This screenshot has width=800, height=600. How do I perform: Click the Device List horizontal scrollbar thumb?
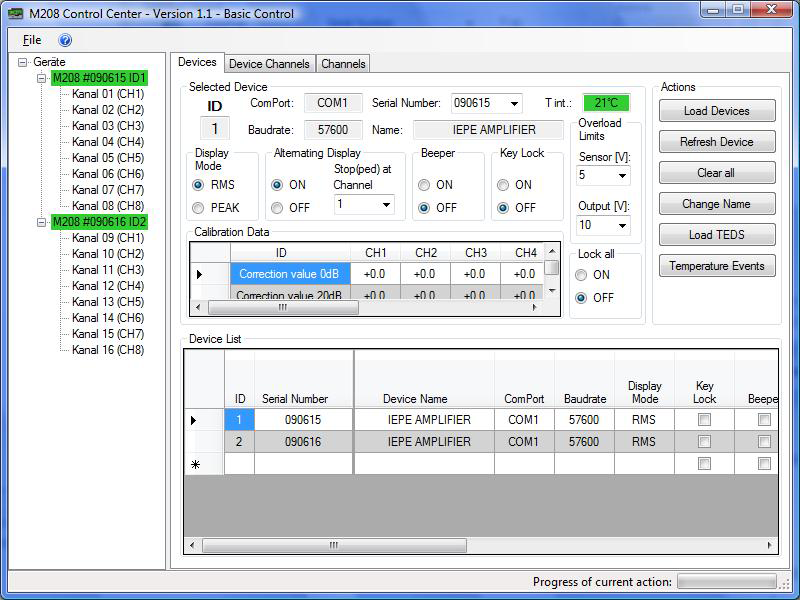pyautogui.click(x=334, y=545)
